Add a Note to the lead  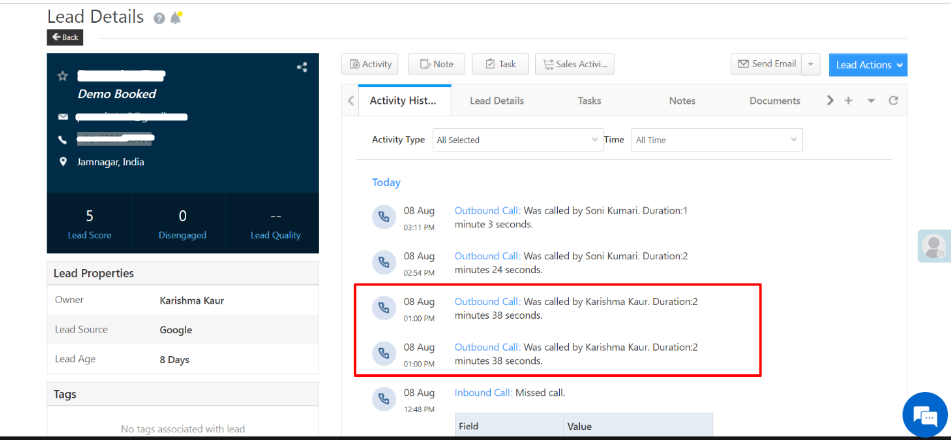point(437,64)
